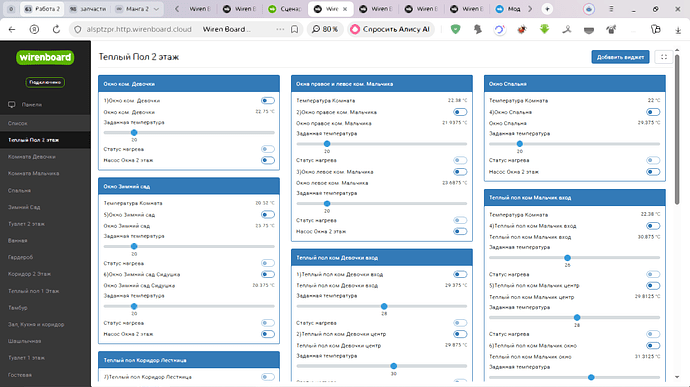Reload the page with the refresh icon
Viewport: 690px width, 387px height.
pyautogui.click(x=56, y=29)
